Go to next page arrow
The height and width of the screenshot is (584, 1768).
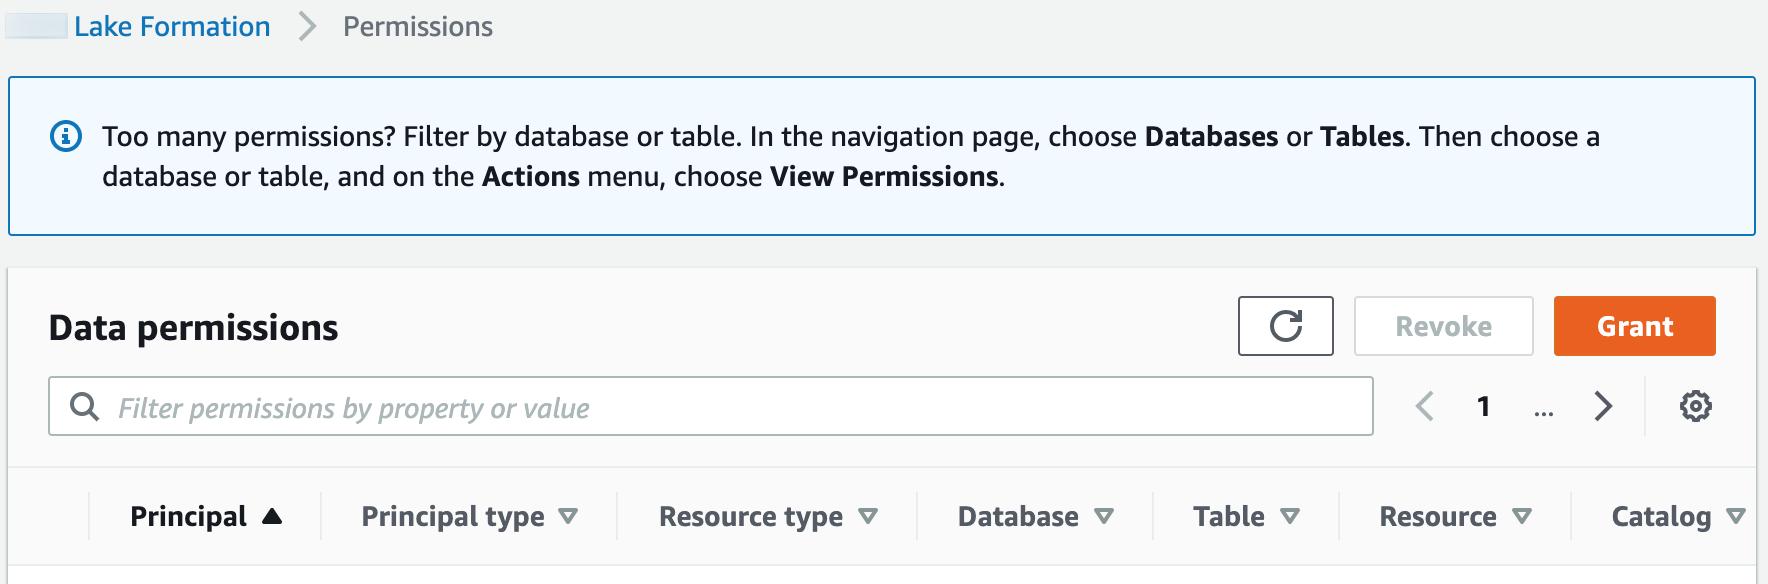pos(1603,406)
